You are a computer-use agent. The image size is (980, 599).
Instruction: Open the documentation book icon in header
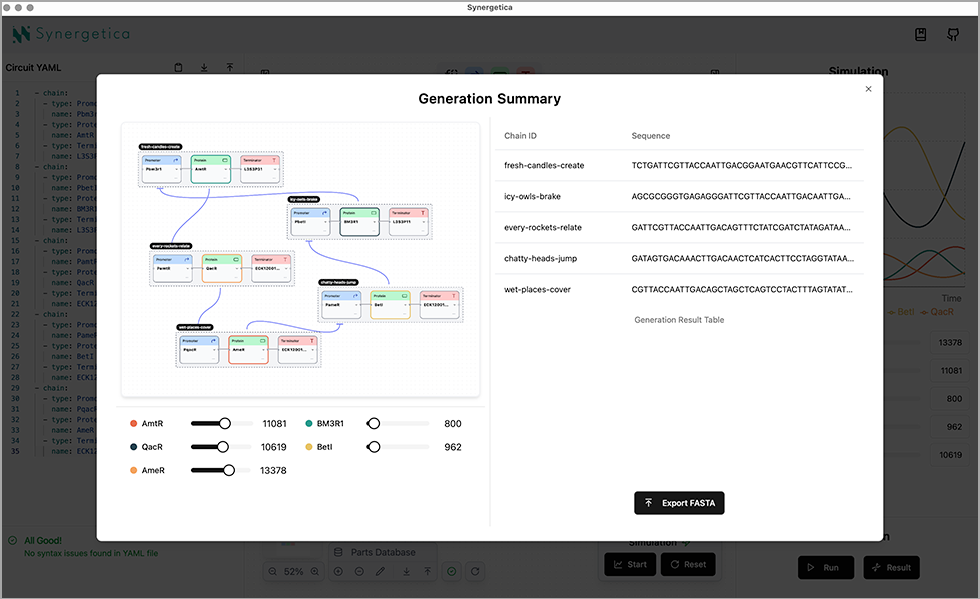[x=921, y=34]
